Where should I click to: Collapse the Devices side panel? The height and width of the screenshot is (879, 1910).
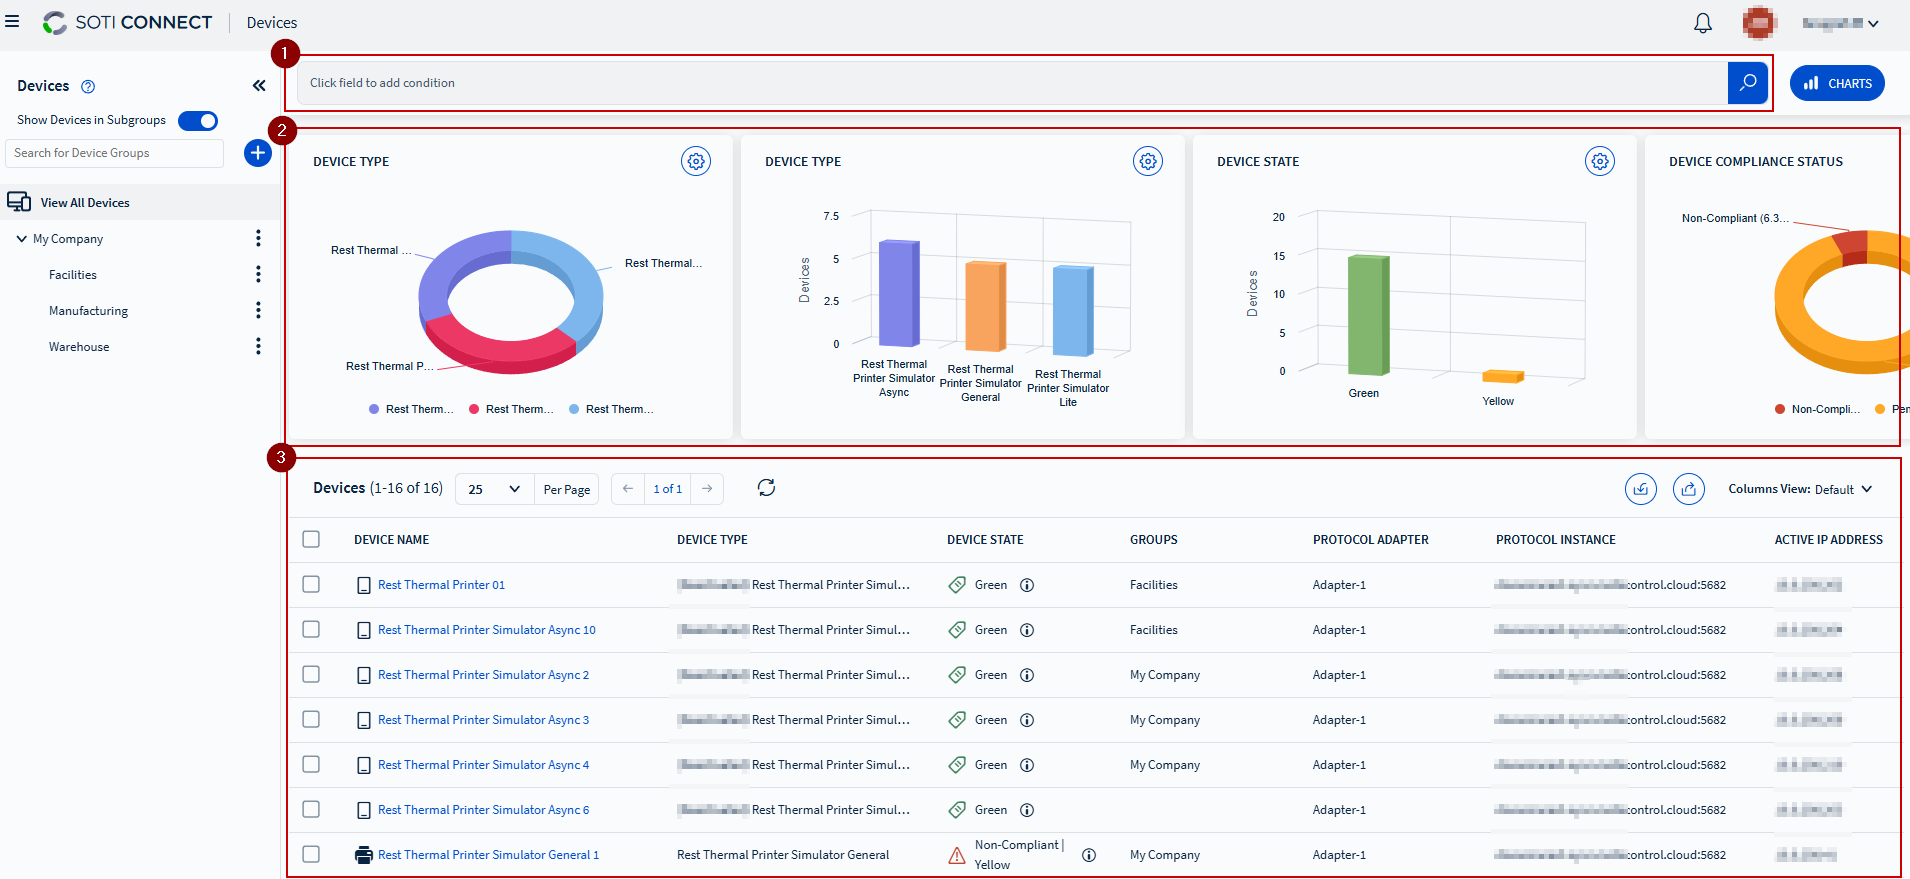pos(259,86)
